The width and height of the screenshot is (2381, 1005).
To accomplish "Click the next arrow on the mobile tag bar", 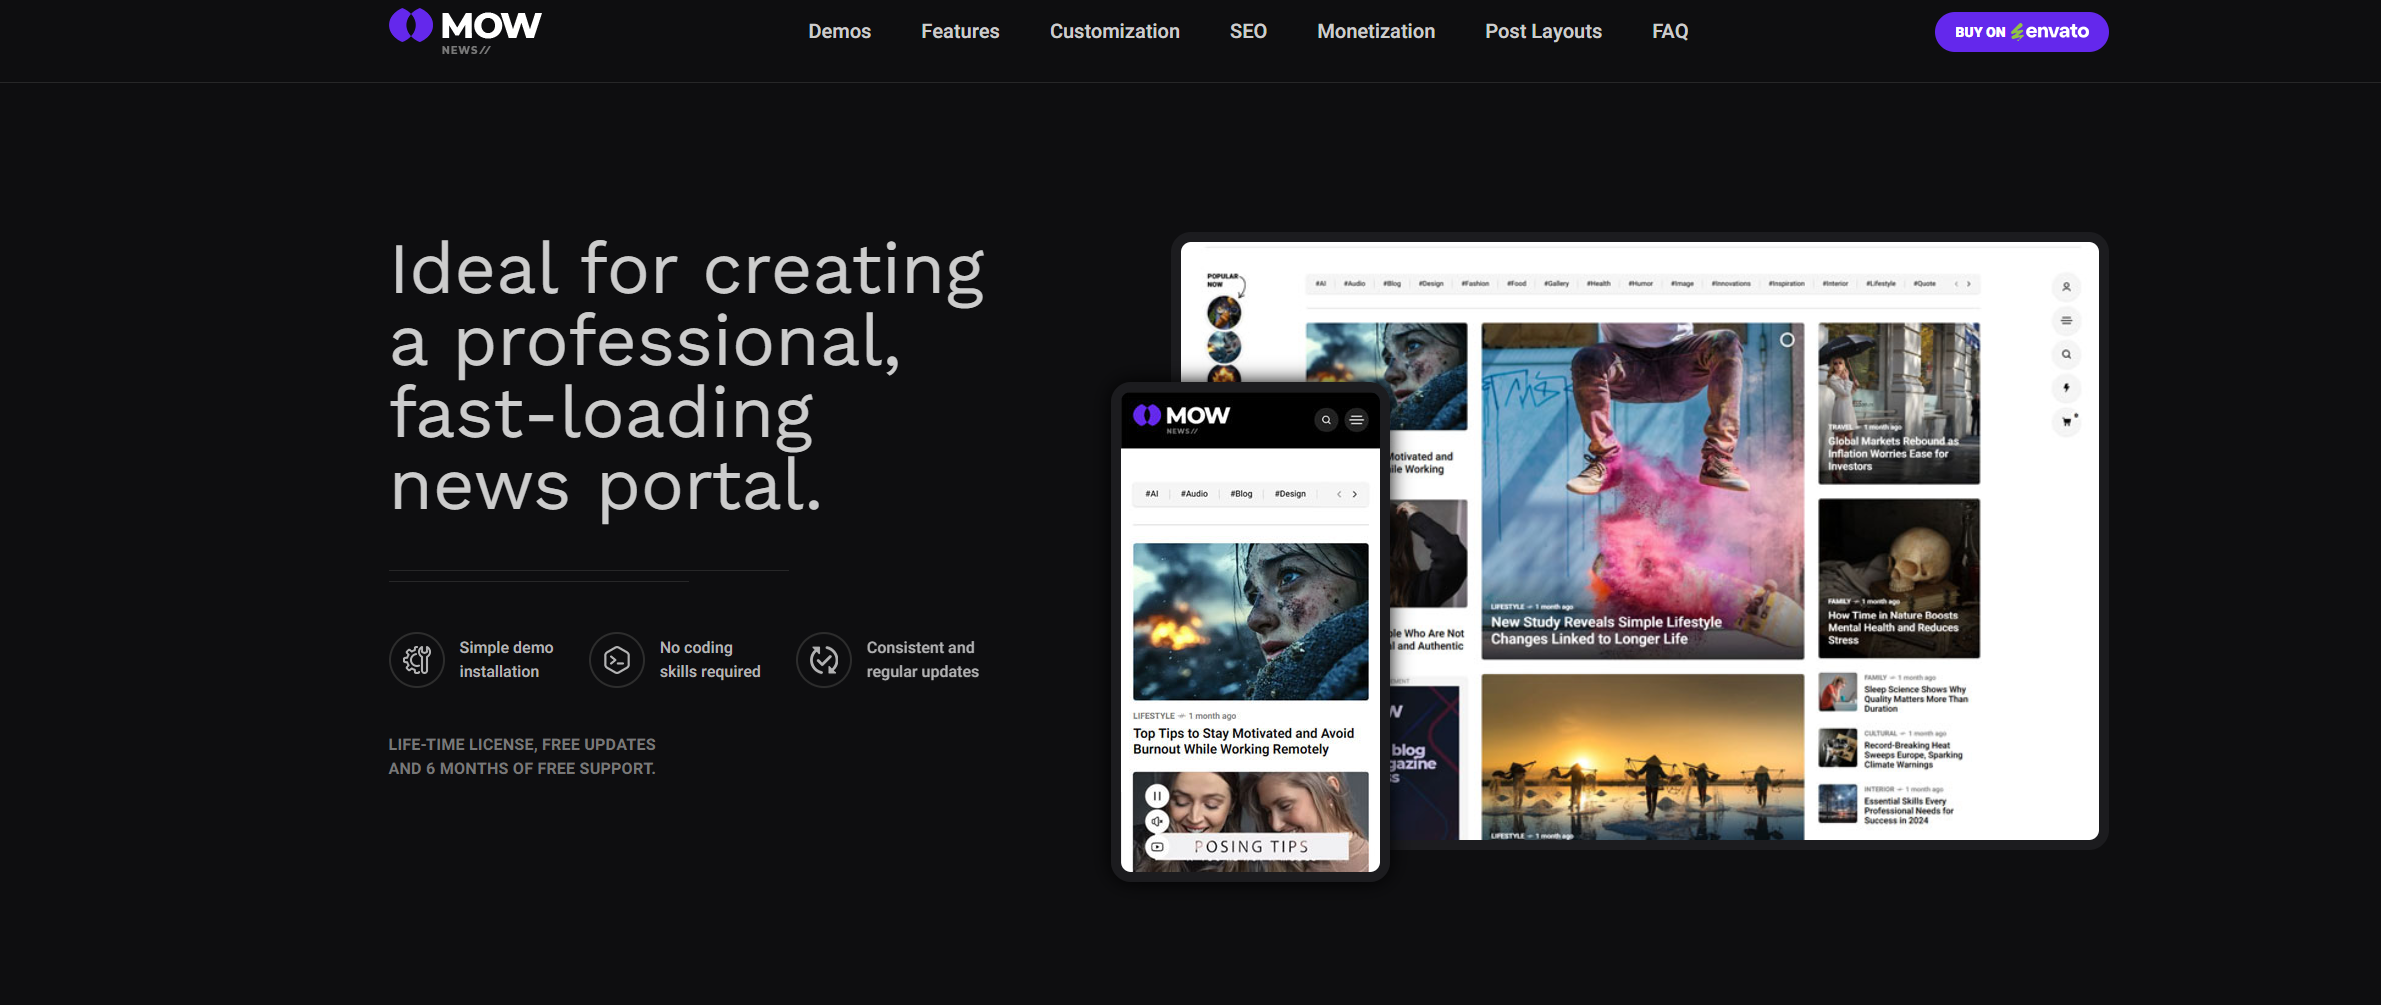I will [x=1355, y=494].
